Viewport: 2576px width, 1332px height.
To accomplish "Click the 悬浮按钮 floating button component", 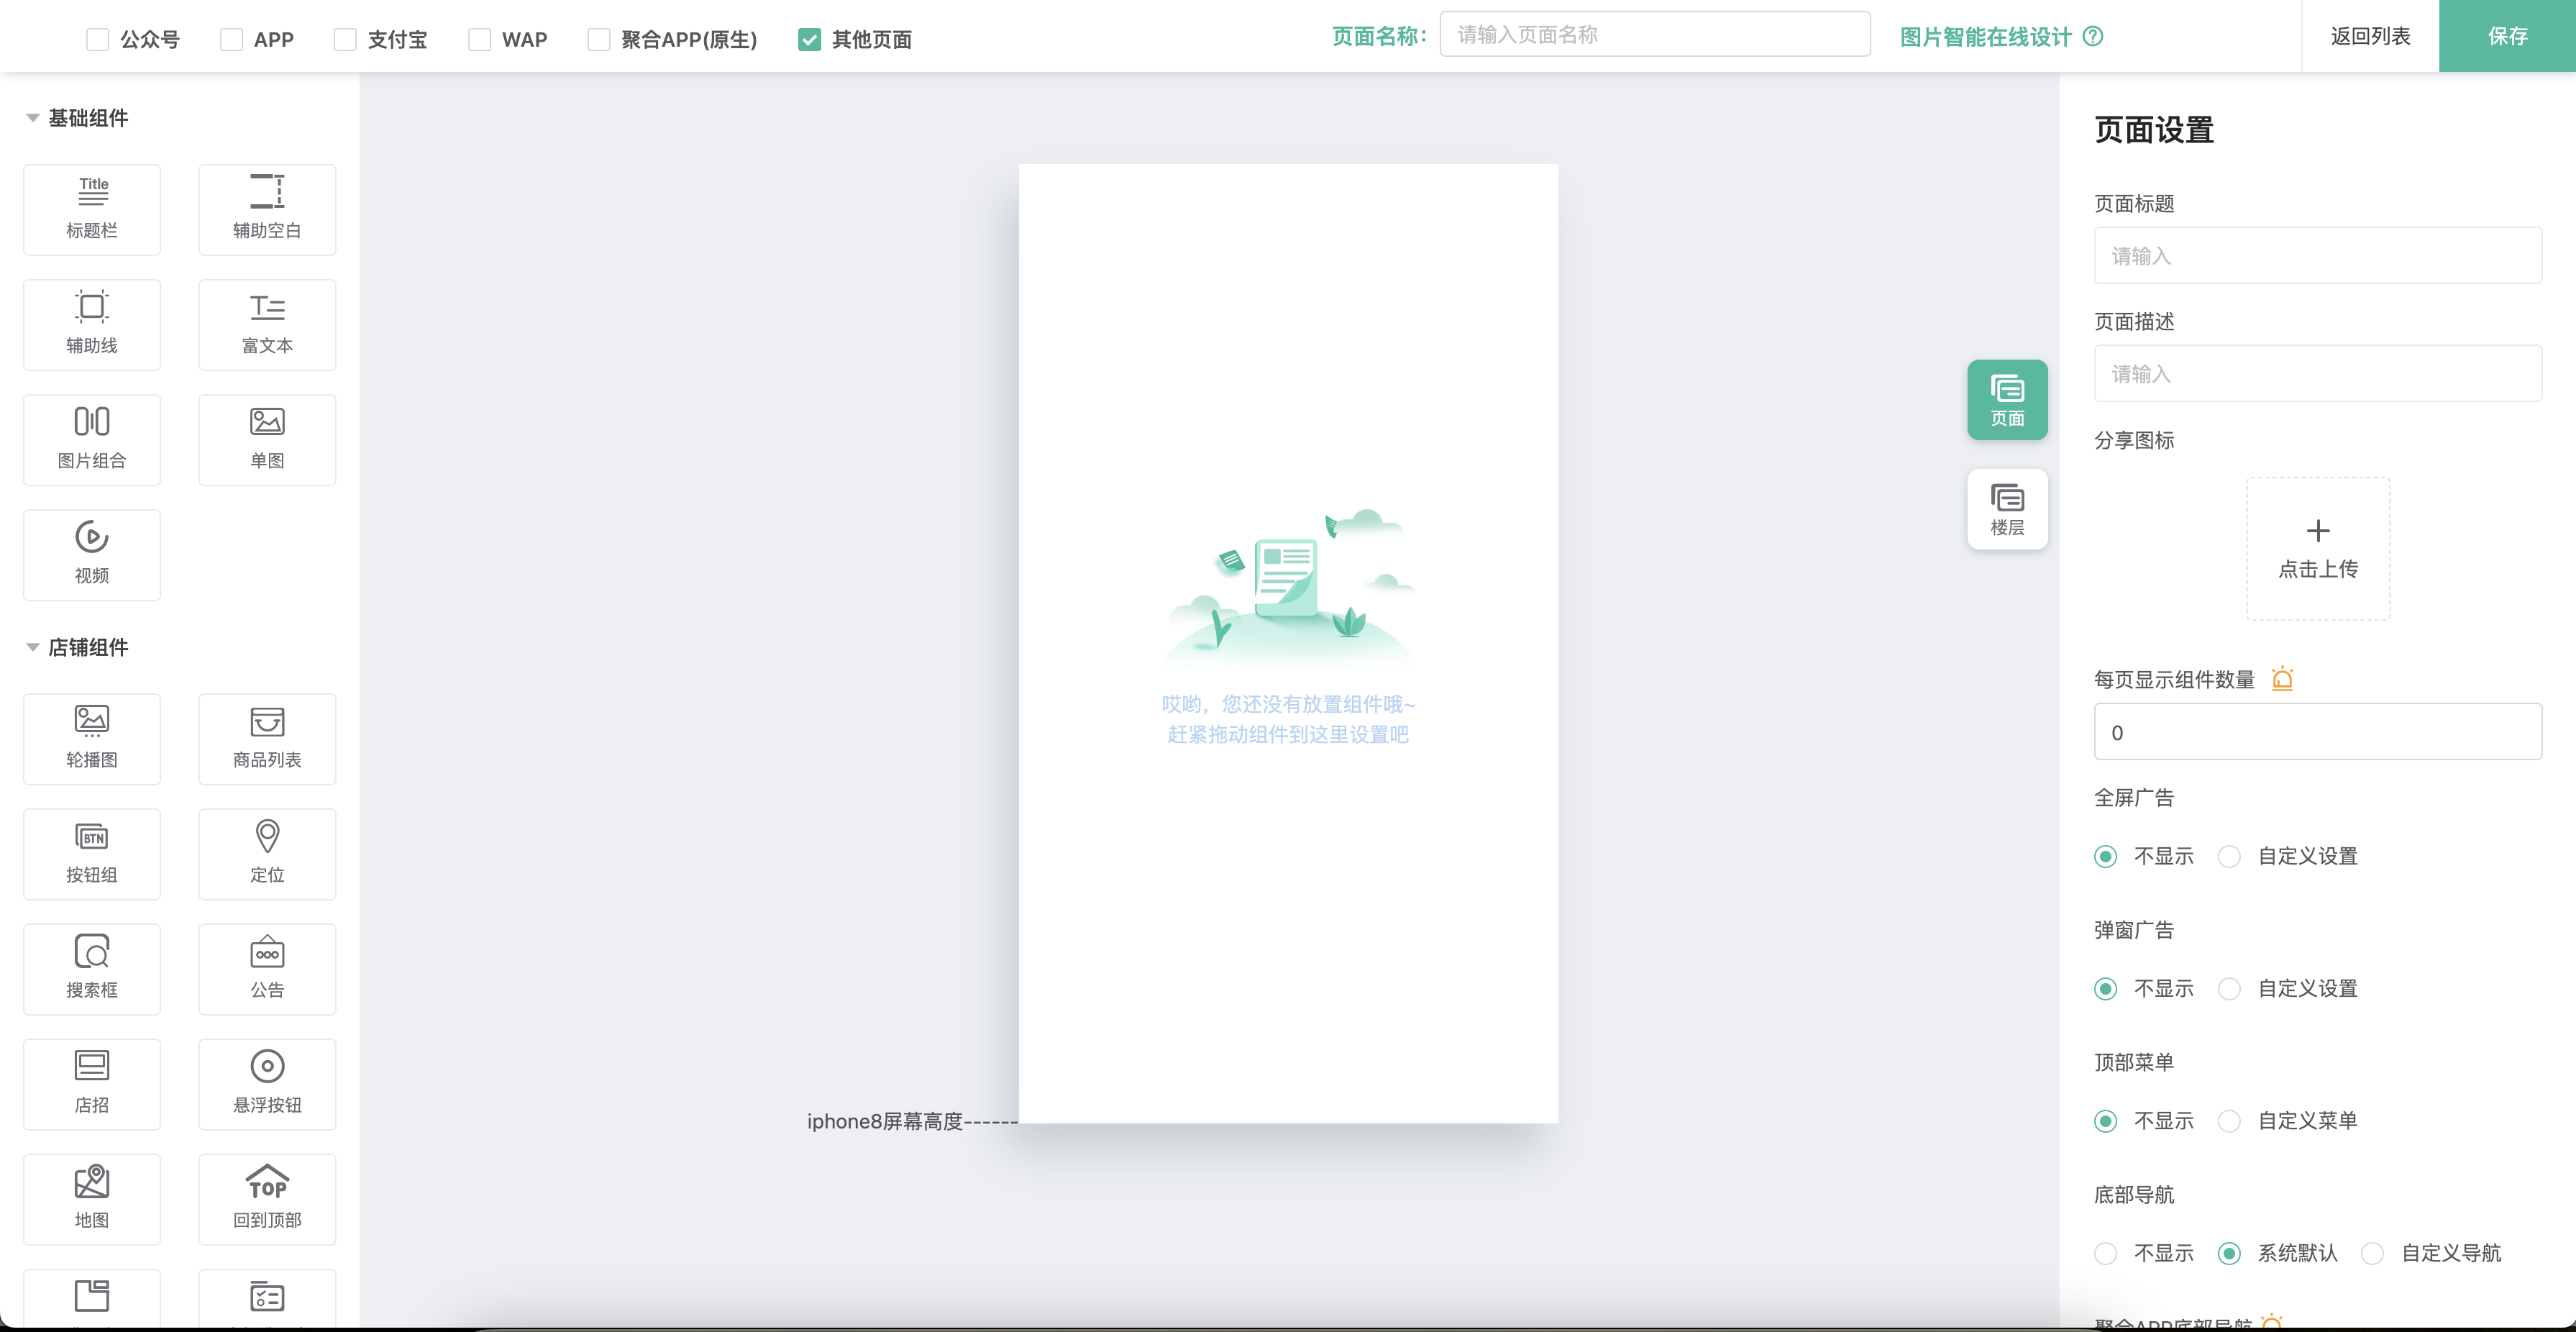I will coord(267,1083).
